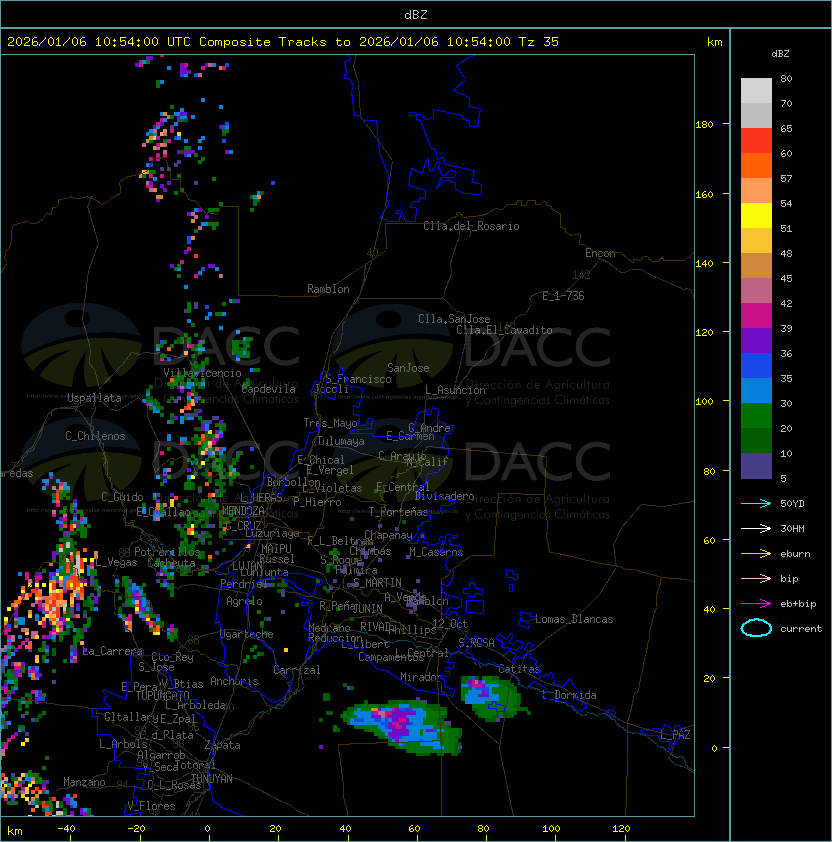Screen dimensions: 832x842
Task: Pick the dark green 10-20 dBZ swatch
Action: pos(756,441)
